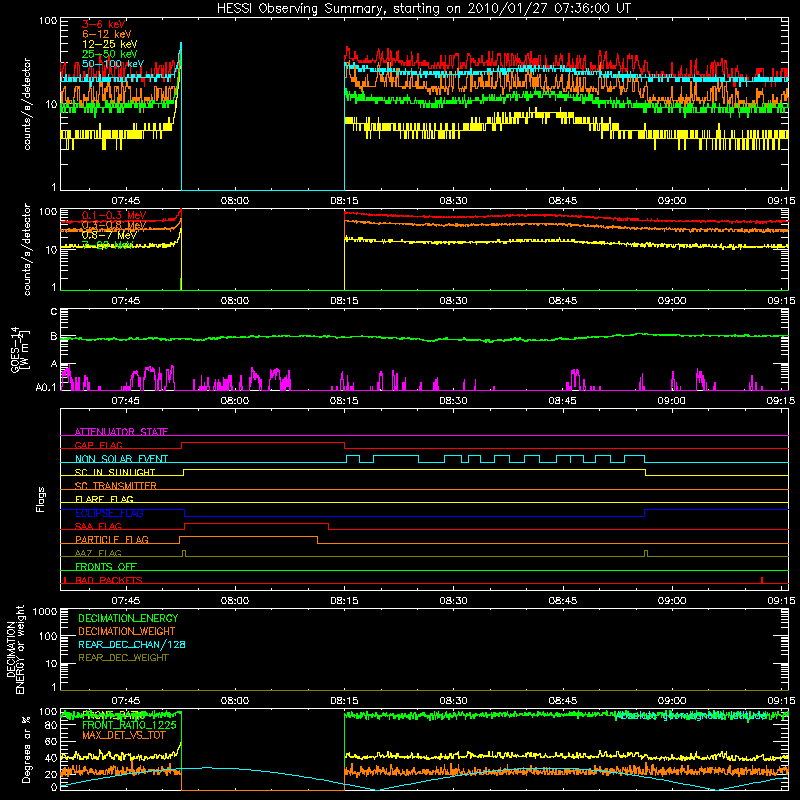The height and width of the screenshot is (800, 800).
Task: Click the NON_SOLAR_EVENT flag label
Action: pos(121,459)
